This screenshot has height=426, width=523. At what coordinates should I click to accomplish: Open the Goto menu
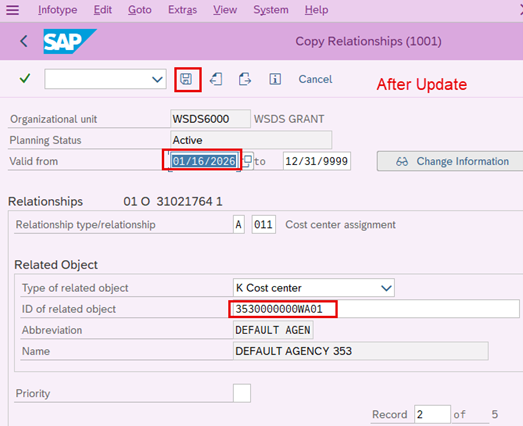[140, 10]
